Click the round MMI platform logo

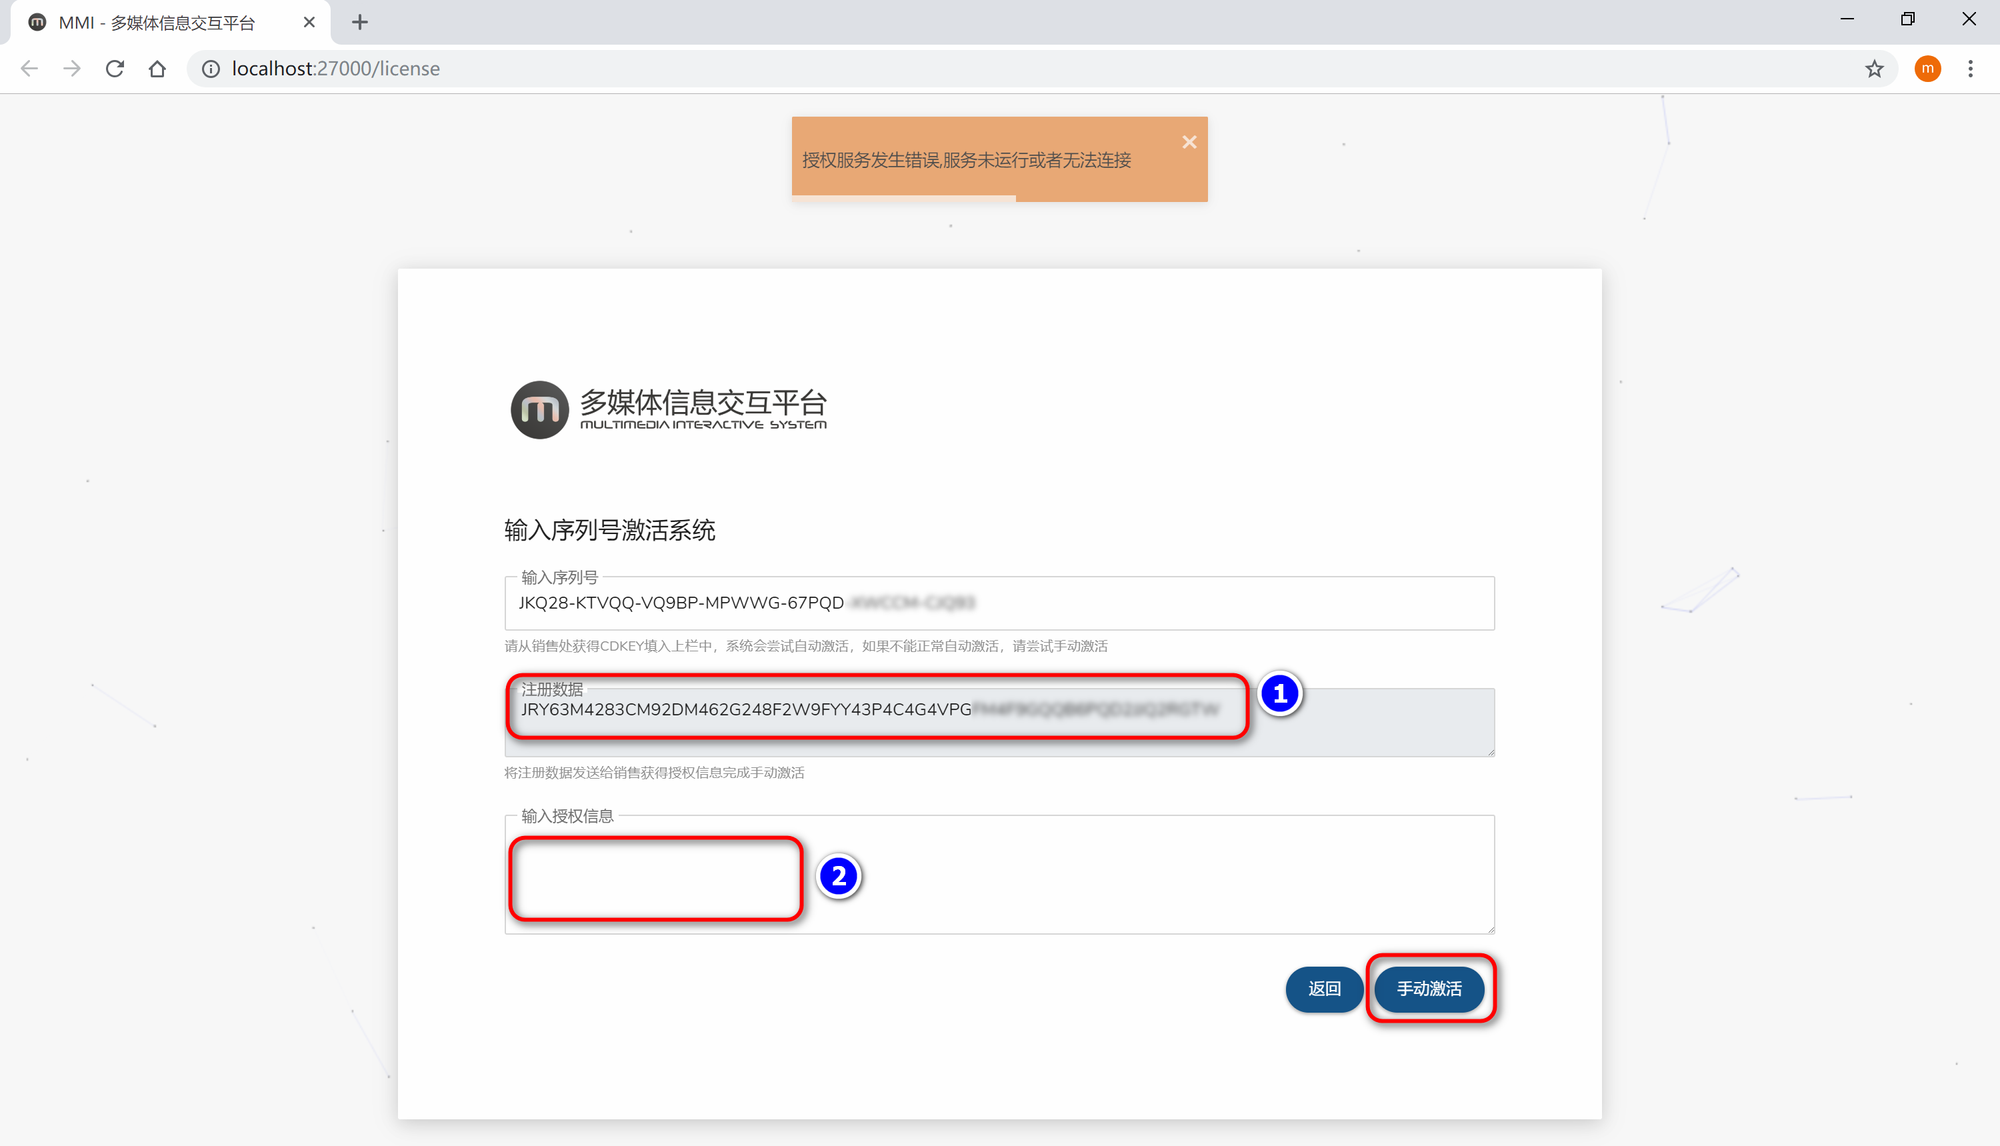(x=540, y=410)
